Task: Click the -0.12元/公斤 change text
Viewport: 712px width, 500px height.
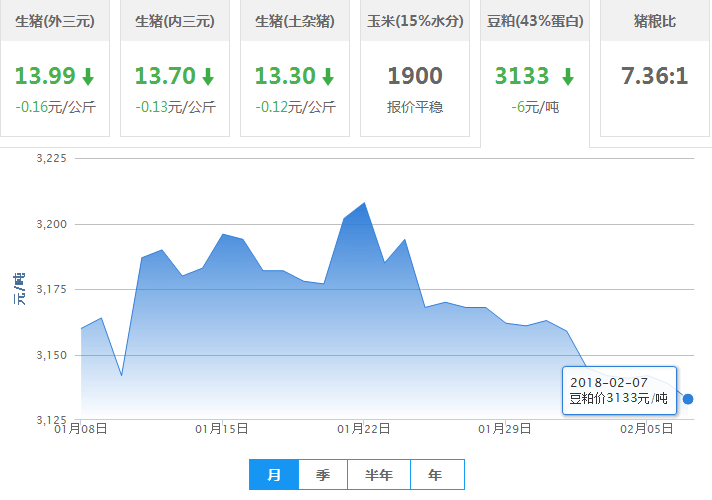Action: click(x=295, y=107)
